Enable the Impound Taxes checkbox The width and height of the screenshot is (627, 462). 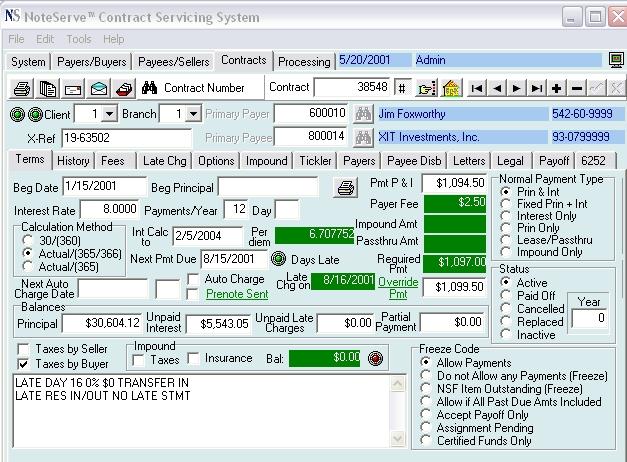pyautogui.click(x=138, y=360)
